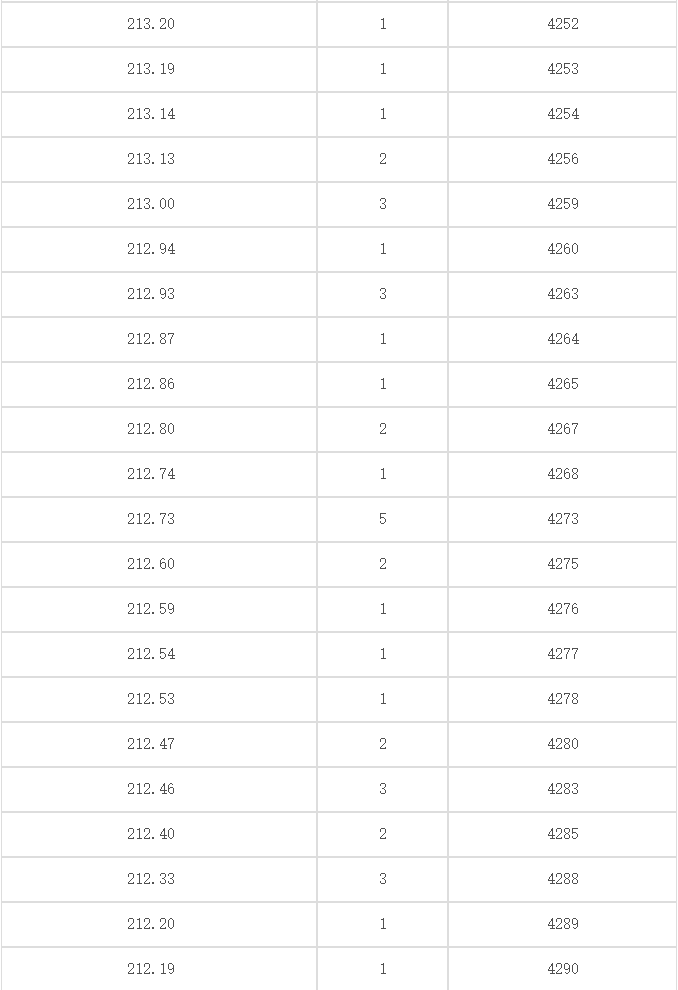Select the cumulative count 4259
Image resolution: width=678 pixels, height=990 pixels.
pos(563,204)
